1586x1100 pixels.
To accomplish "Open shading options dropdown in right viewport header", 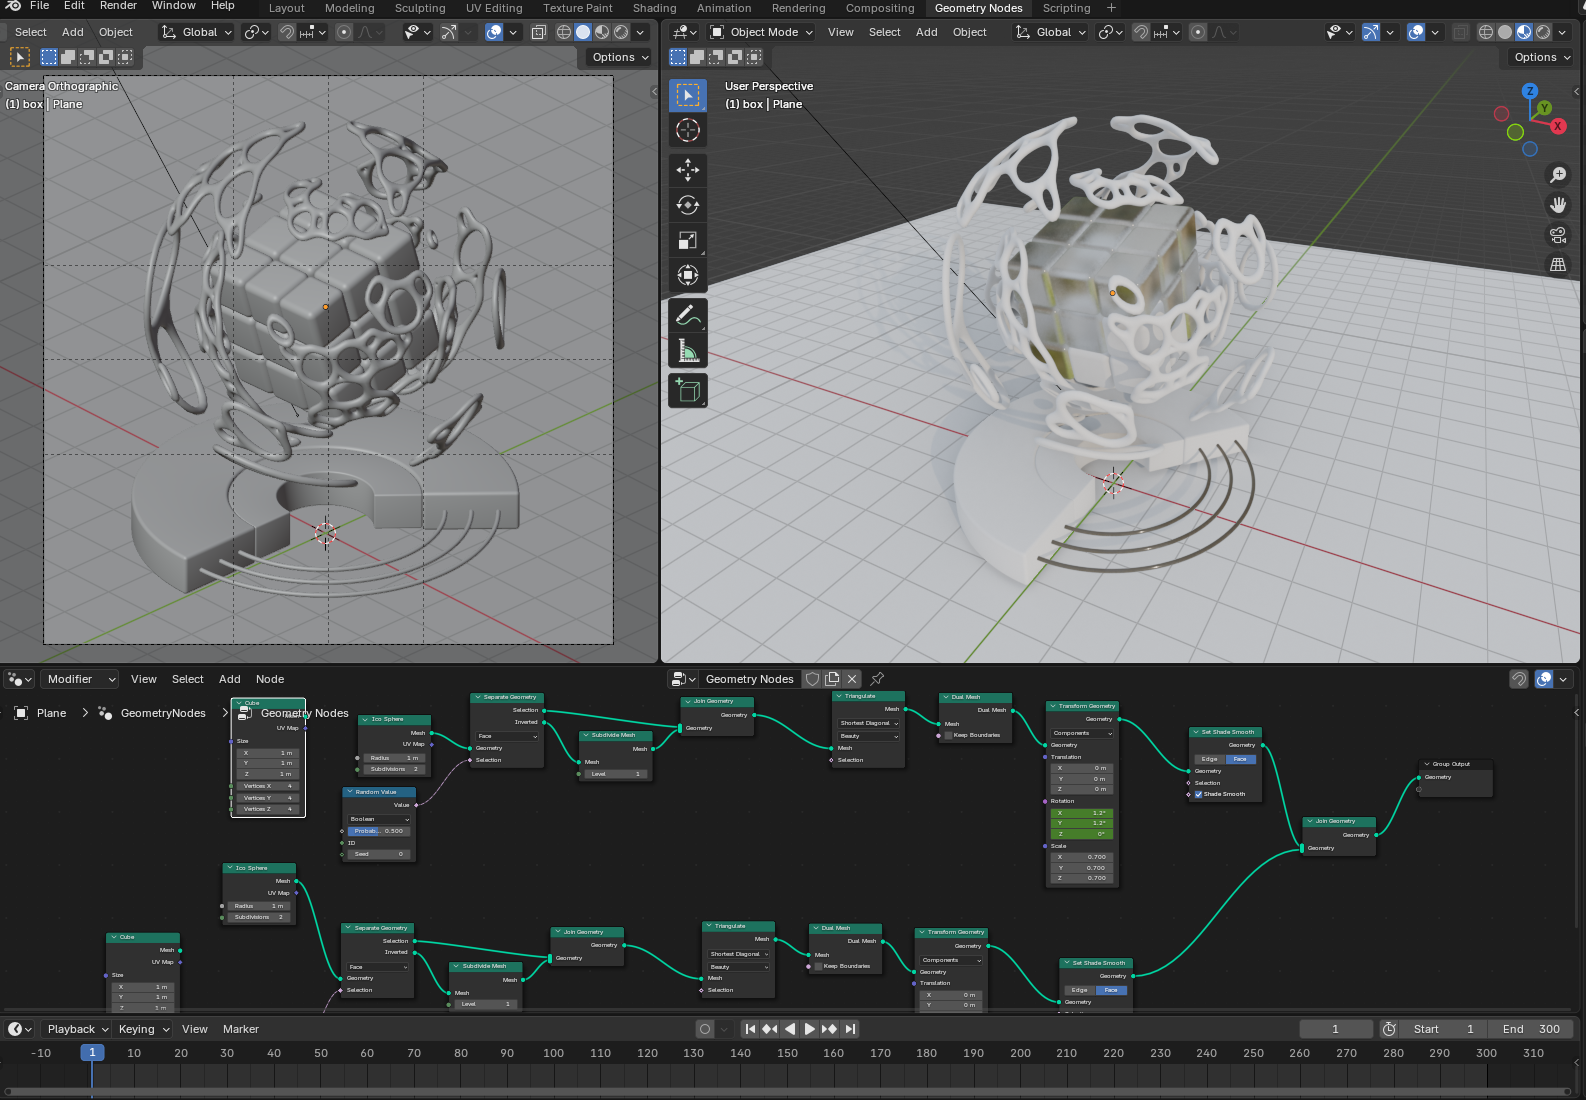I will pyautogui.click(x=1563, y=32).
